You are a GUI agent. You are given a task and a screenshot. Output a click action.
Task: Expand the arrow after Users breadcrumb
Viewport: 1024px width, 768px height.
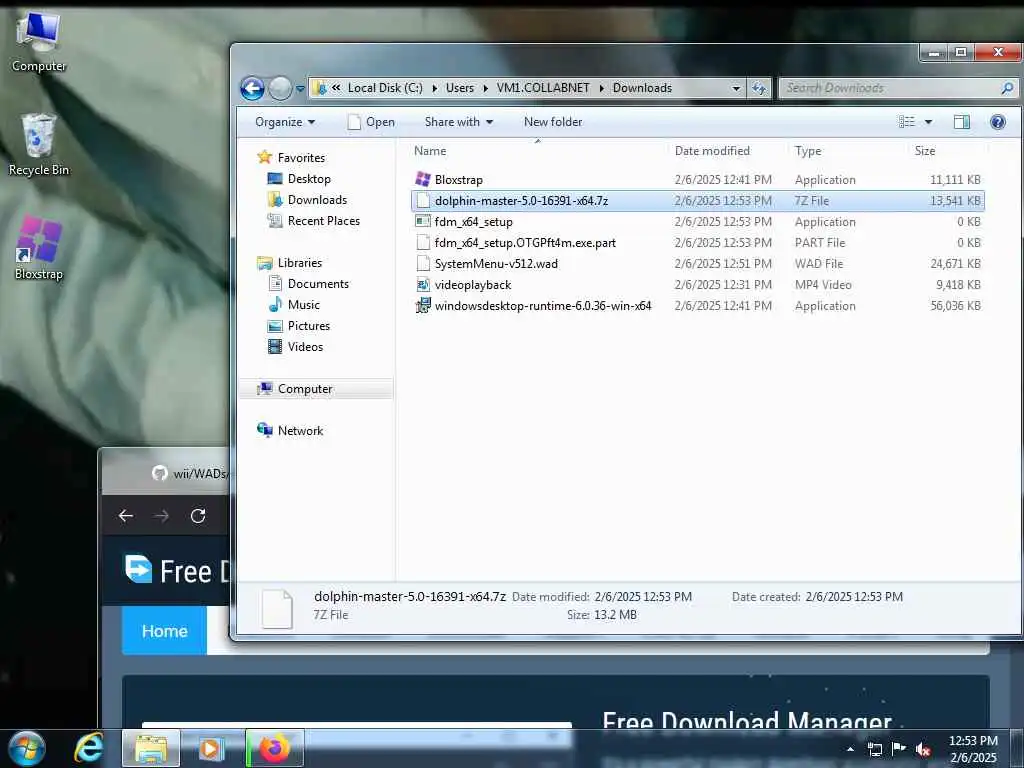point(485,88)
